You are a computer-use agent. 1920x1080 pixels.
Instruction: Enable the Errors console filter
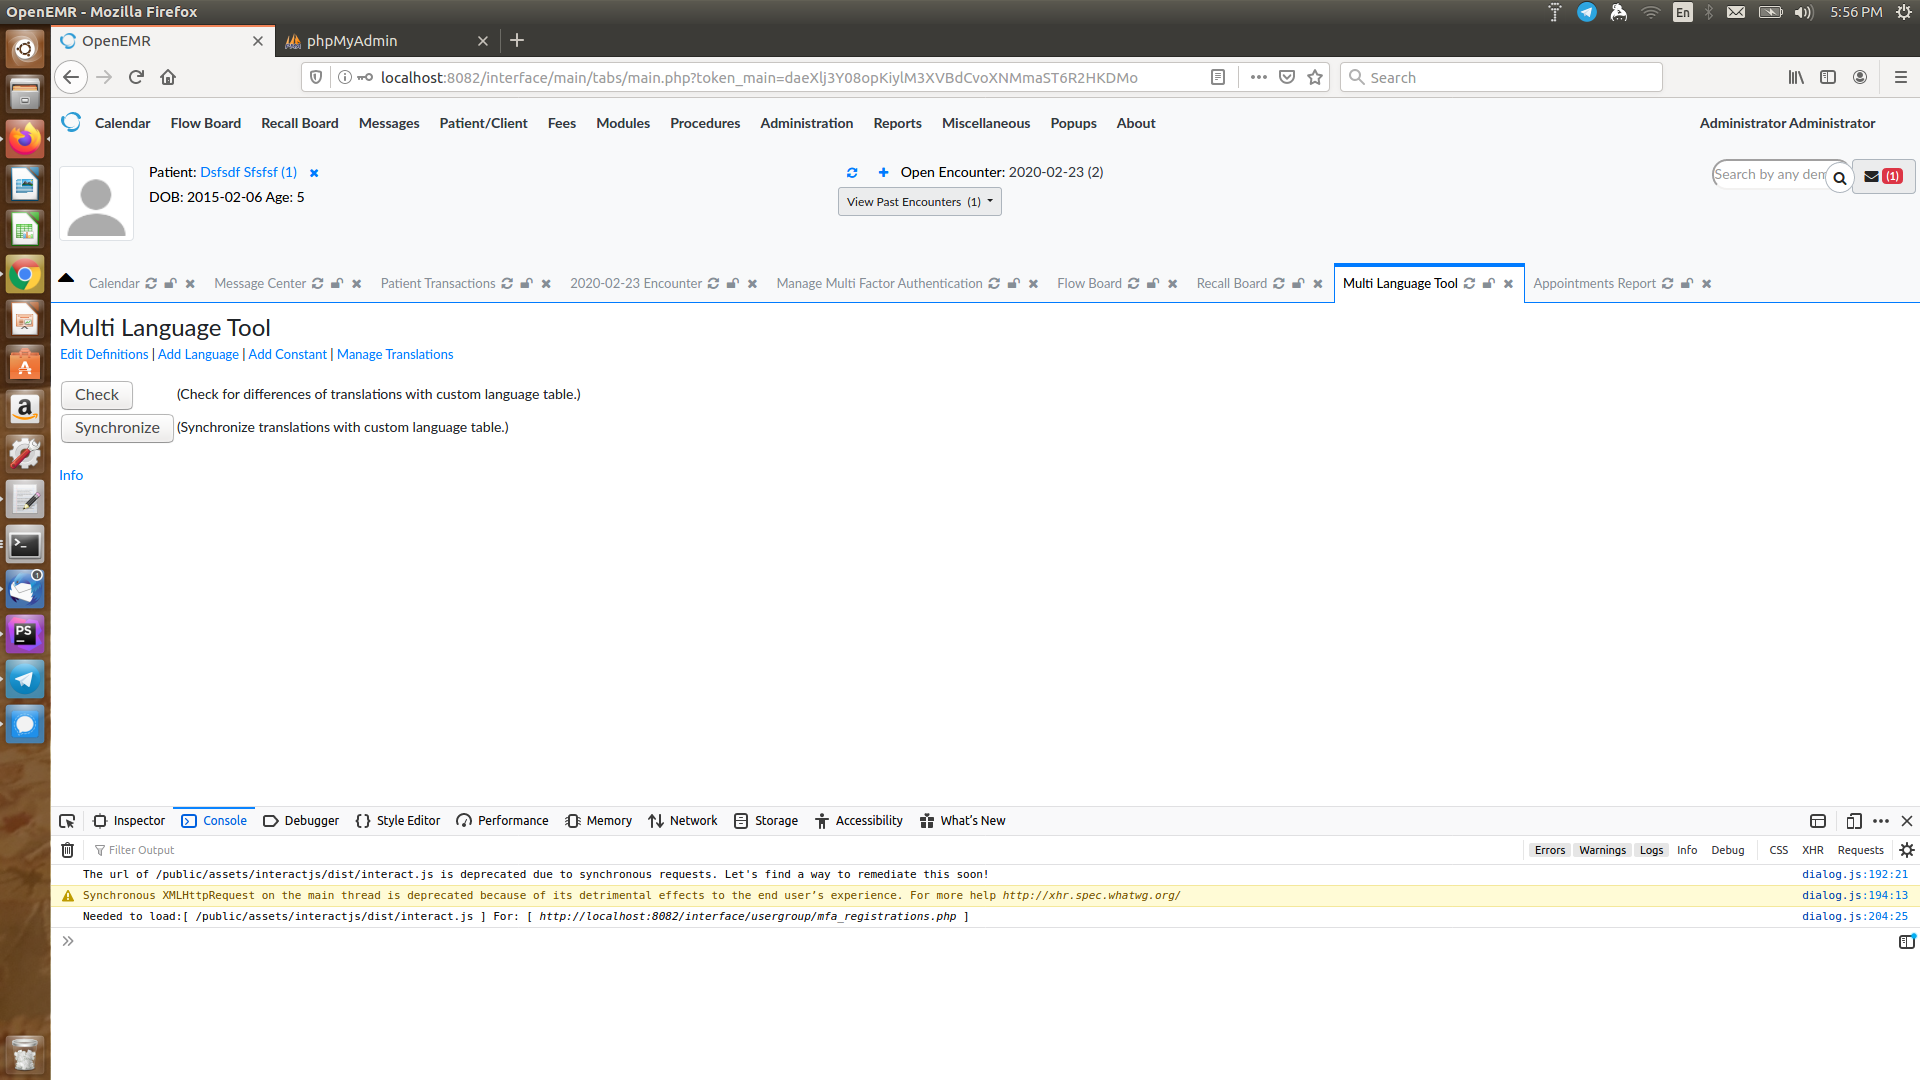(x=1549, y=850)
